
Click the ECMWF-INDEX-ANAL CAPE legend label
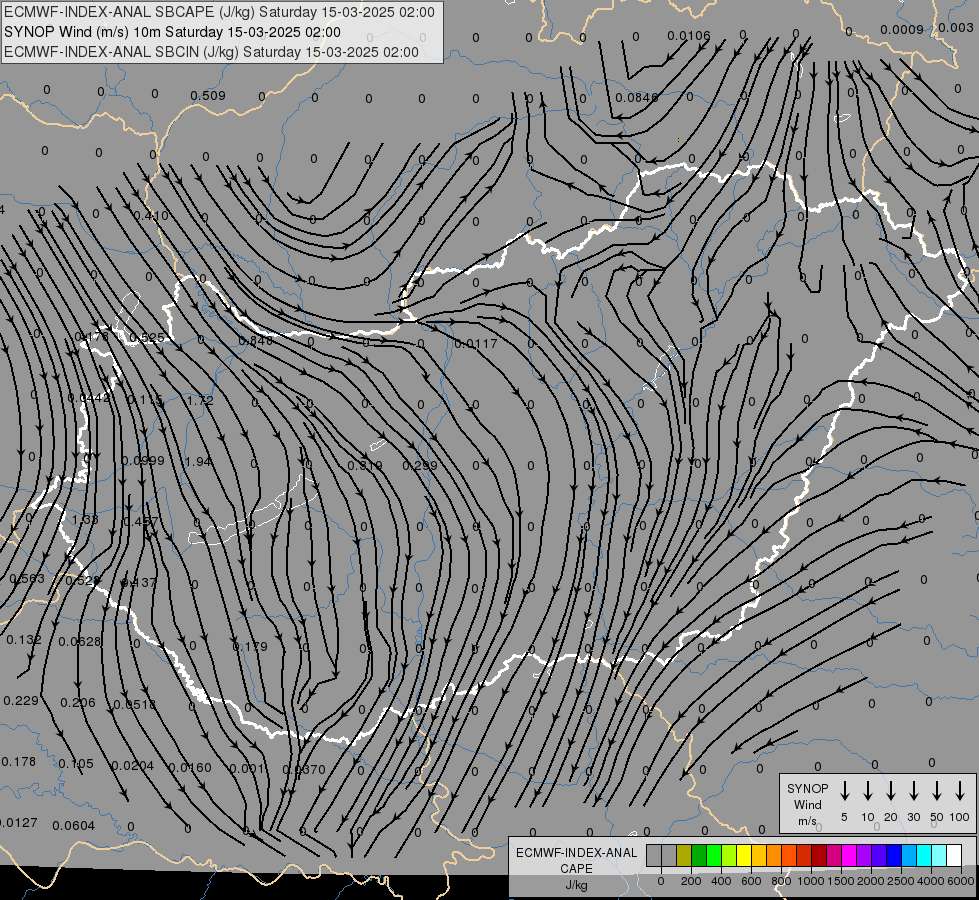576,860
